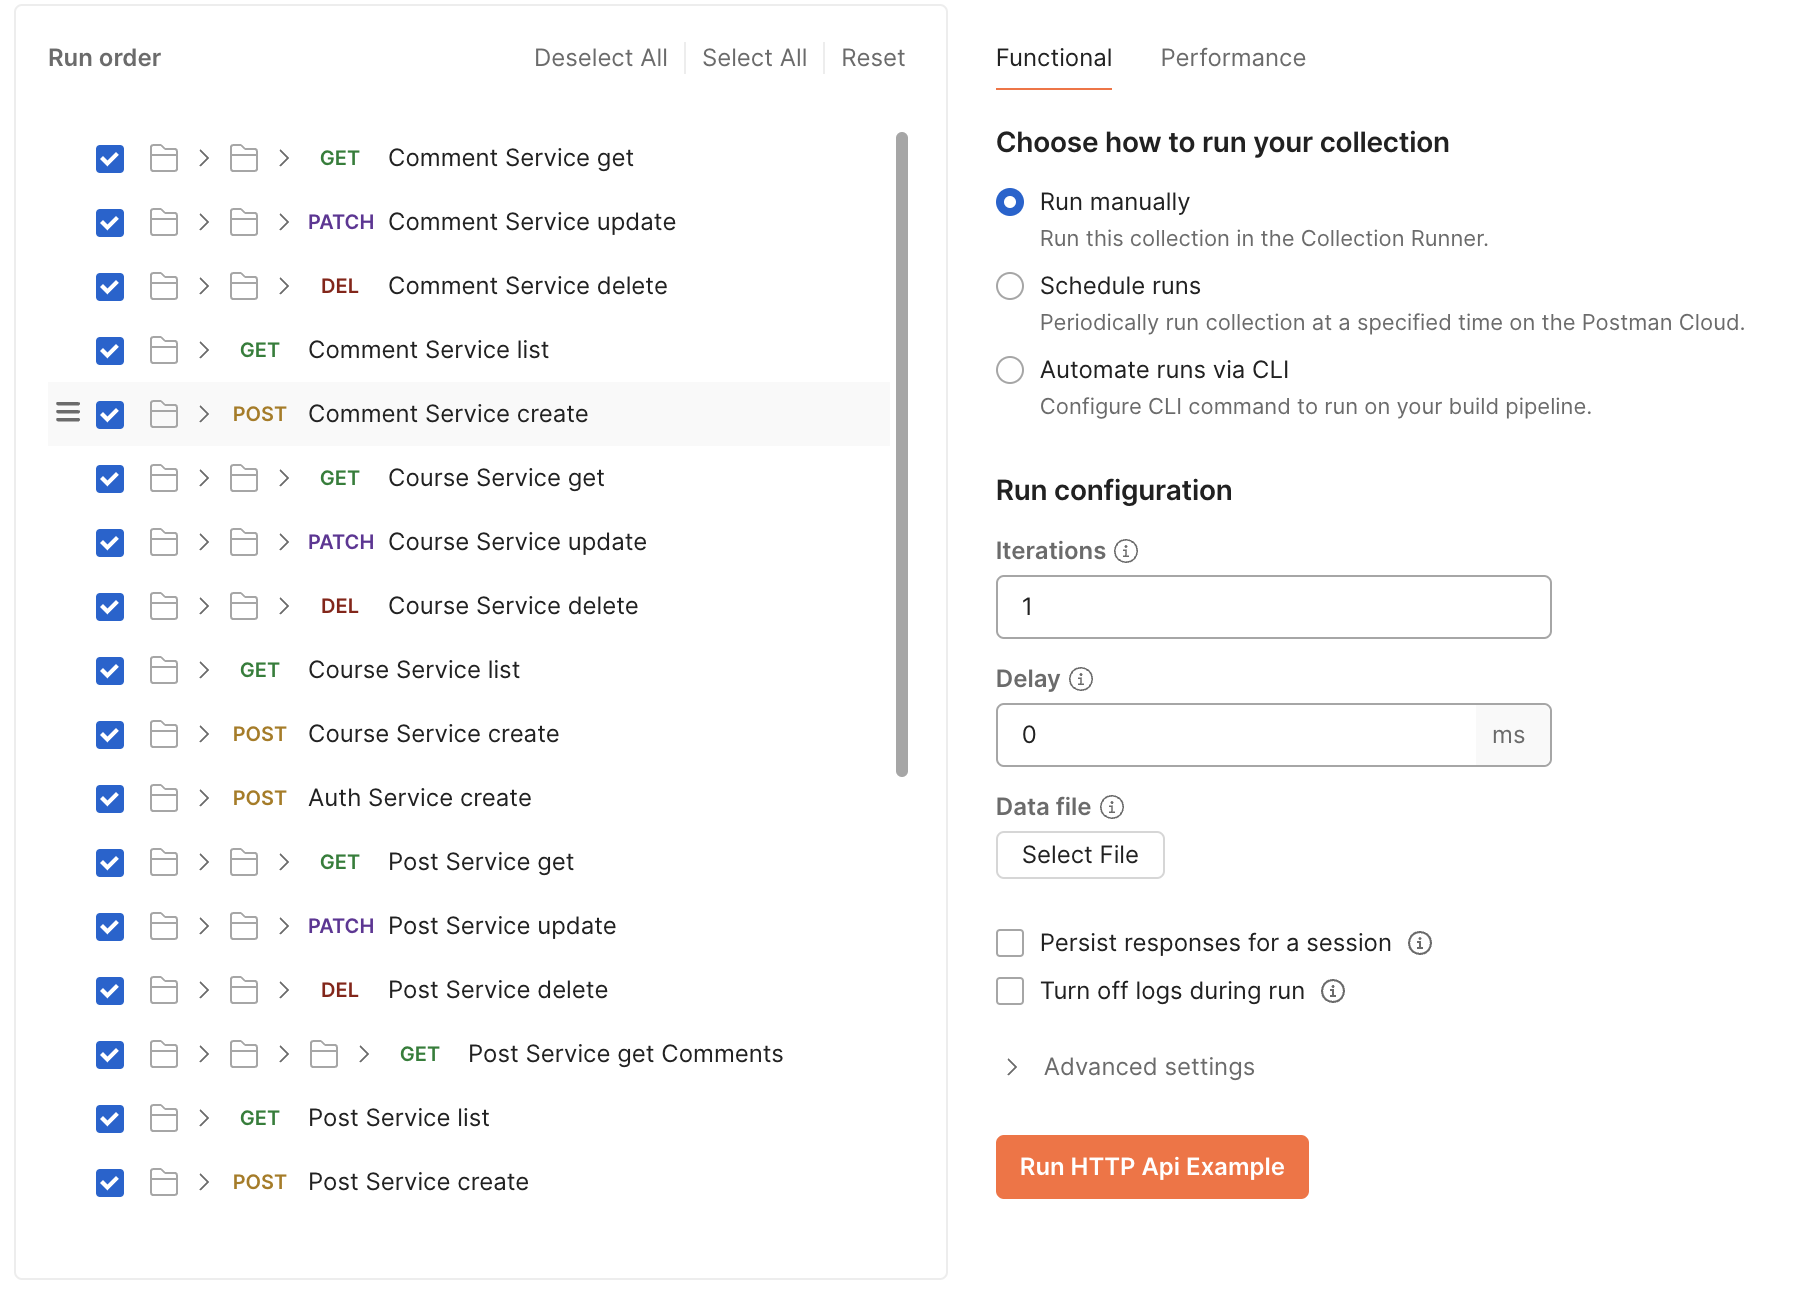The image size is (1814, 1302).
Task: Uncheck the Comment Service get request
Action: click(x=110, y=159)
